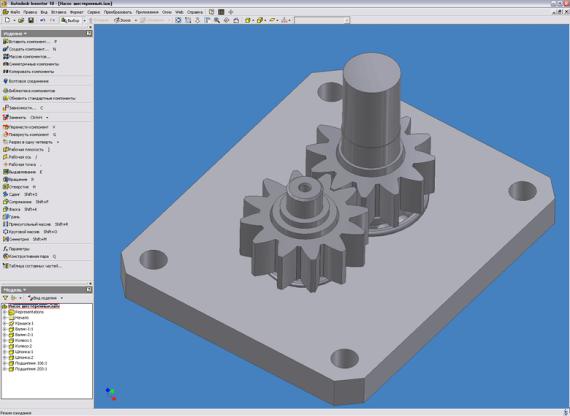Viewport: 570px width, 416px height.
Task: Click the Zoom All icon in the toolbar
Action: click(178, 20)
